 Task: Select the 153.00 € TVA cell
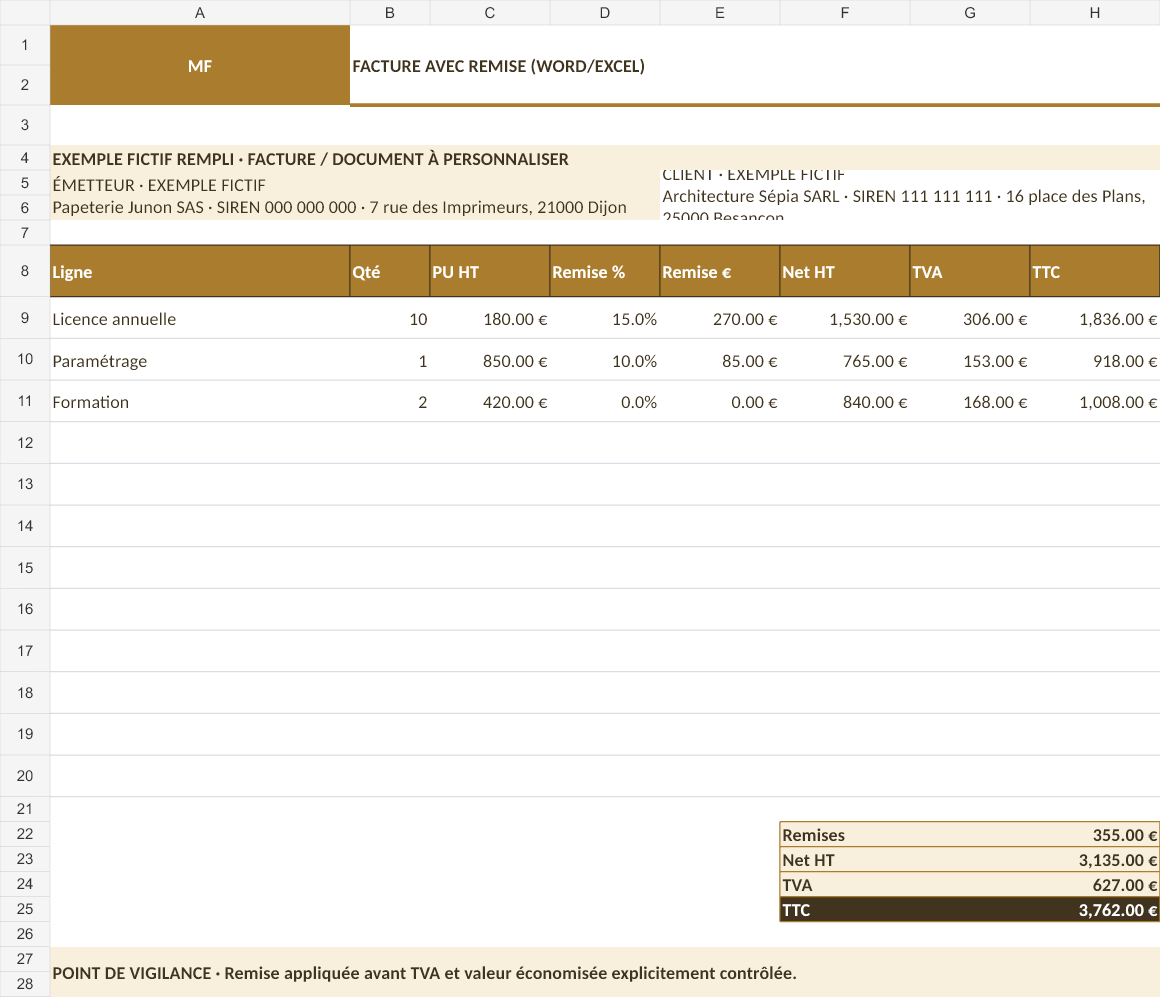(970, 360)
